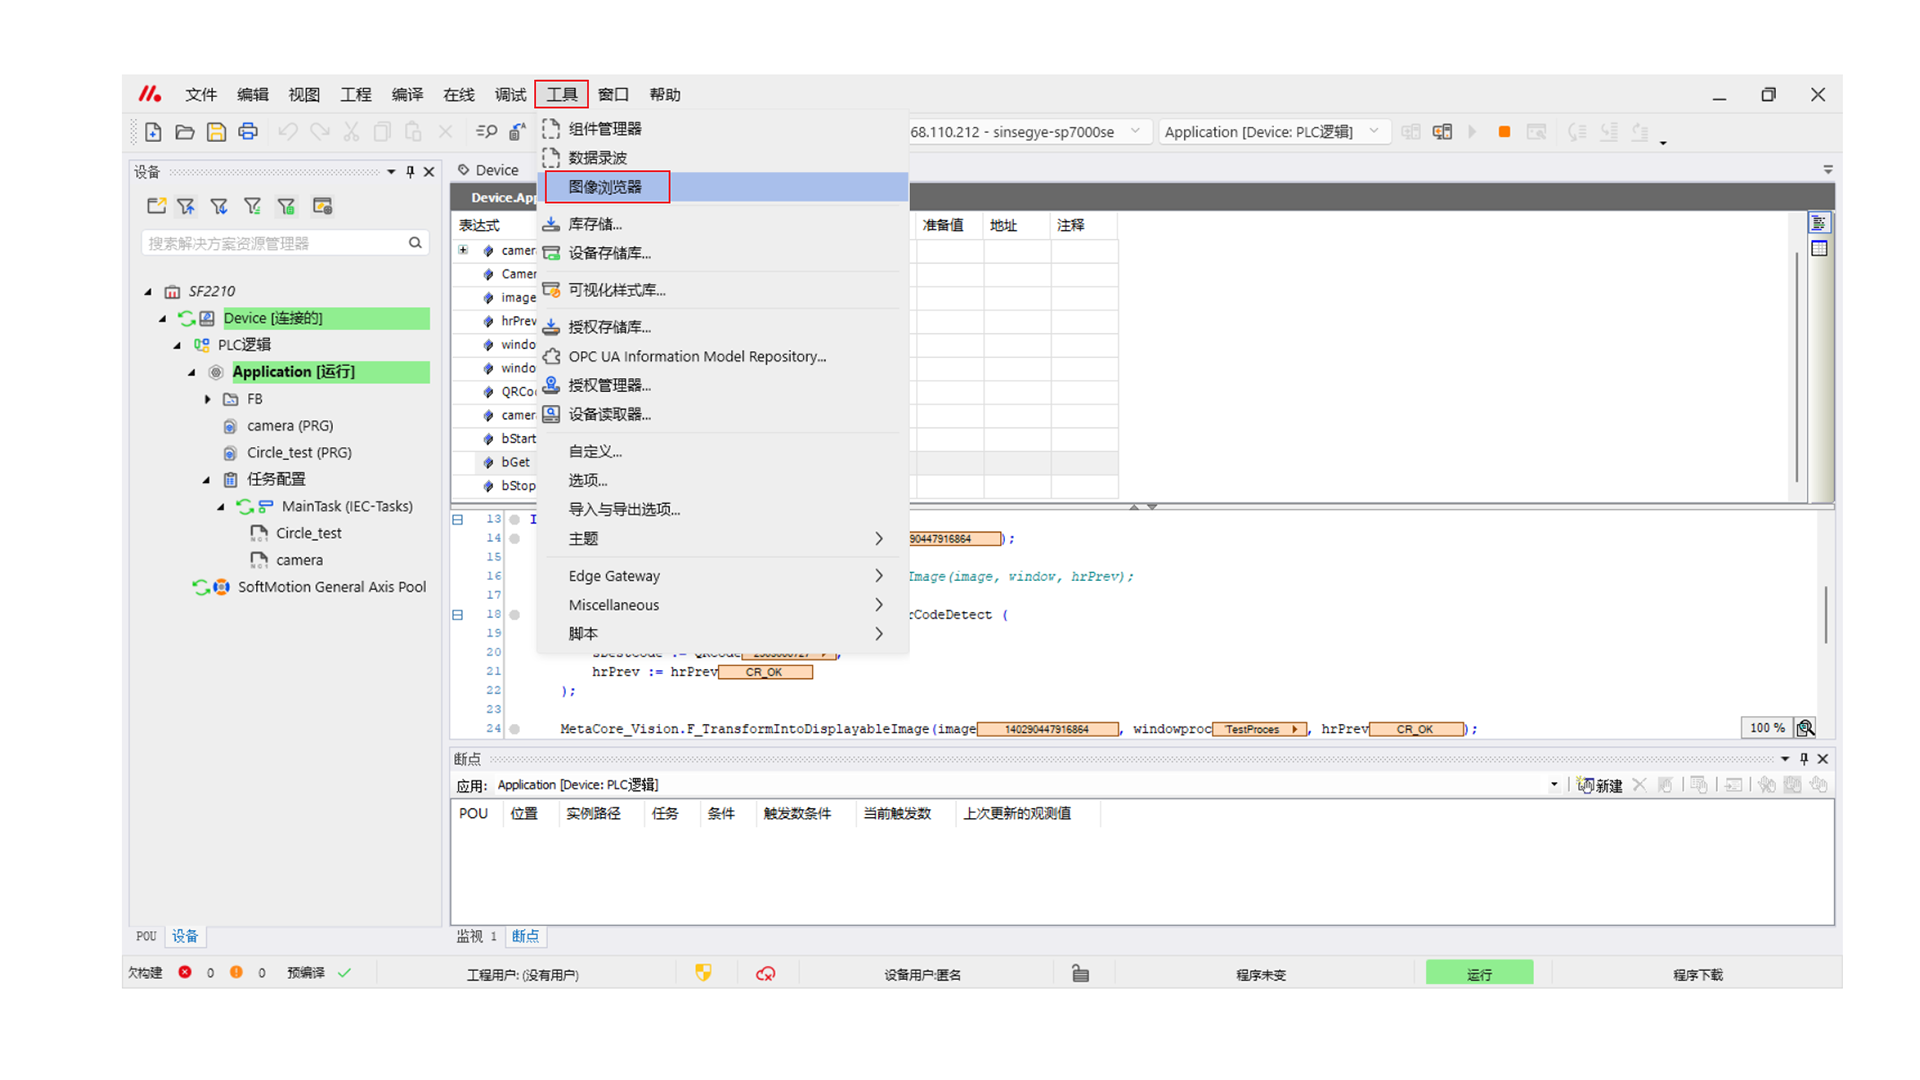Image resolution: width=1920 pixels, height=1080 pixels.
Task: Click the open folder toolbar icon
Action: point(185,132)
